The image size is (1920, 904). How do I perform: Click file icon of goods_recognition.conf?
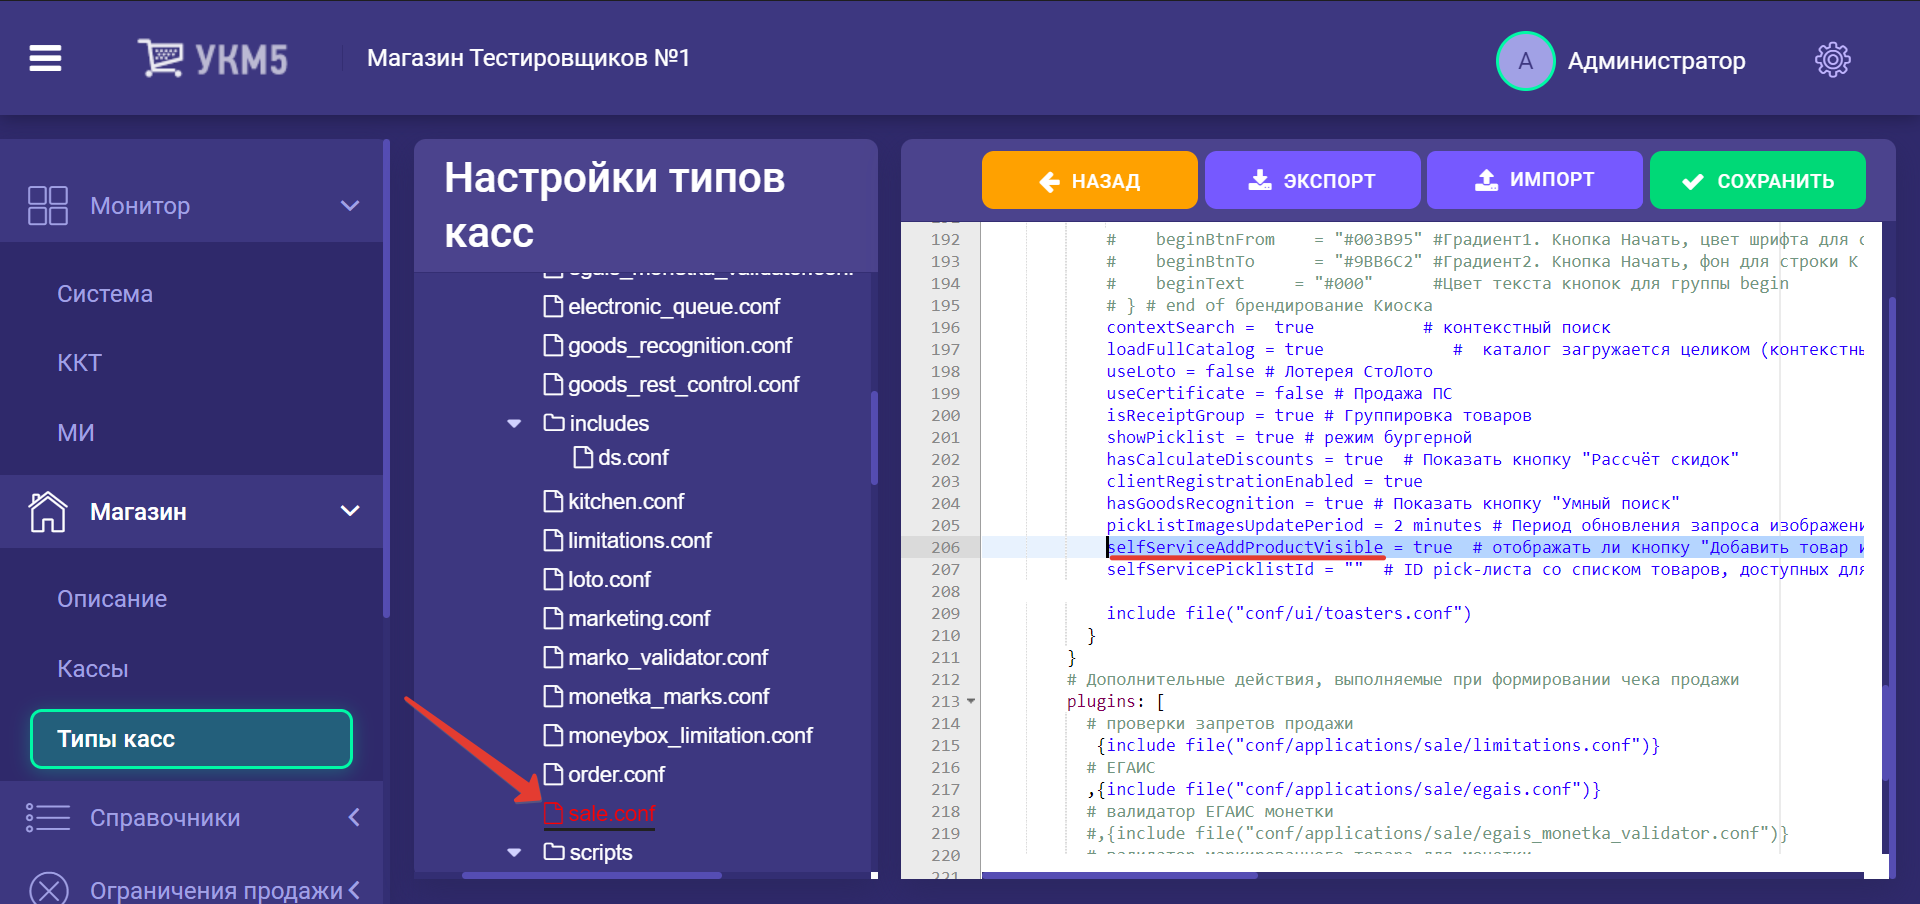553,345
